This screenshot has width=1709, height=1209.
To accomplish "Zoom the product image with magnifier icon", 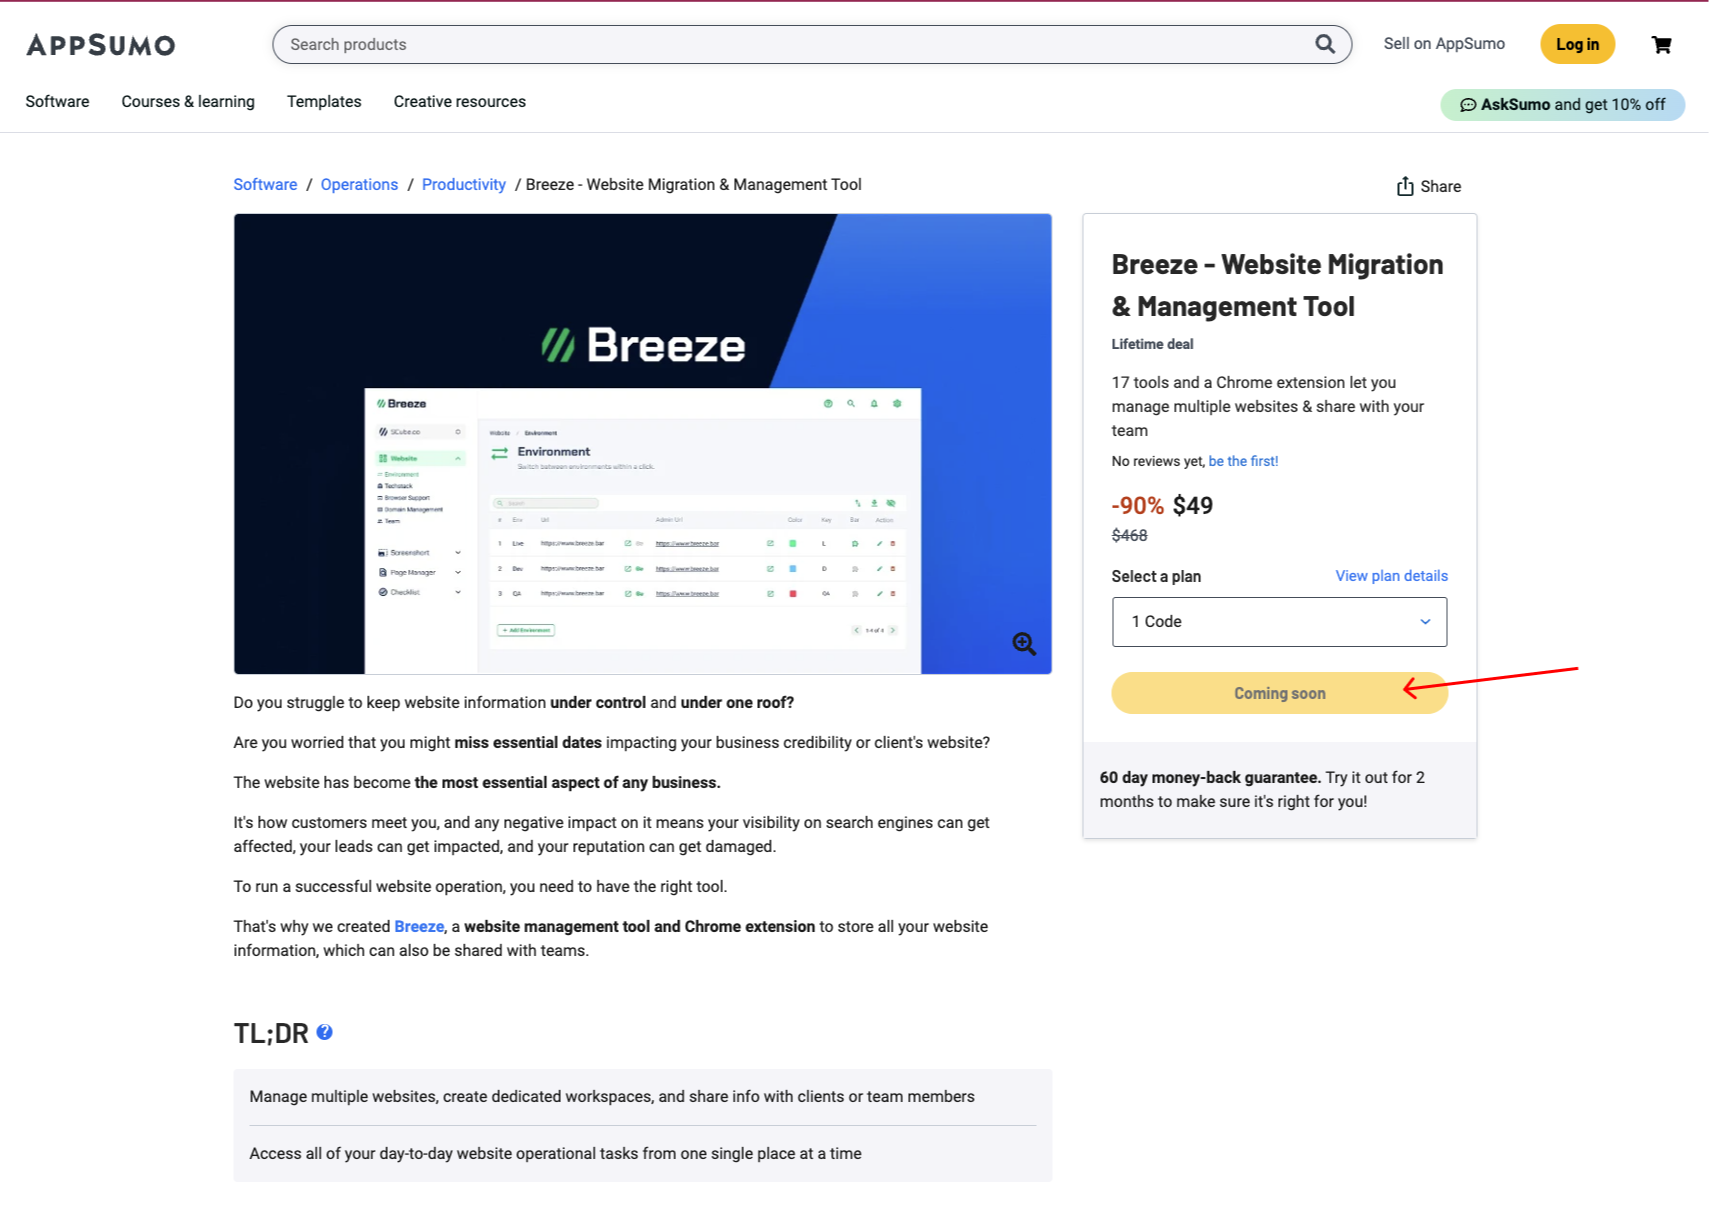I will point(1024,644).
